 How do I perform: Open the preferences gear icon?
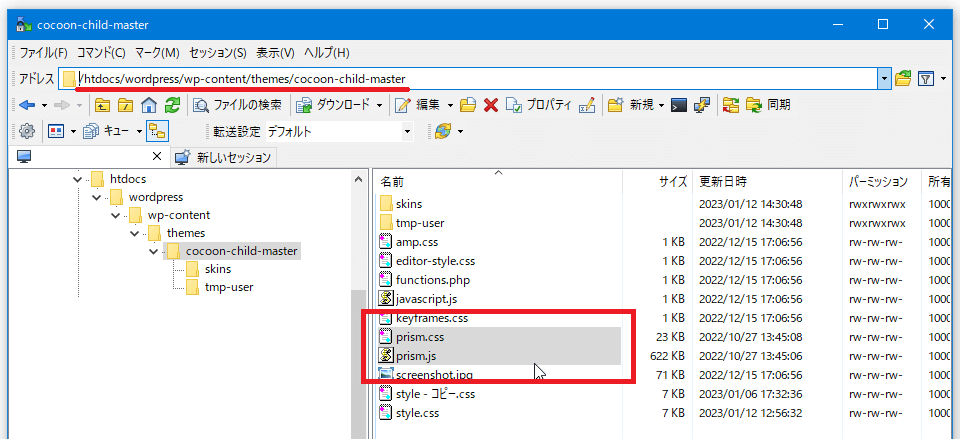27,131
